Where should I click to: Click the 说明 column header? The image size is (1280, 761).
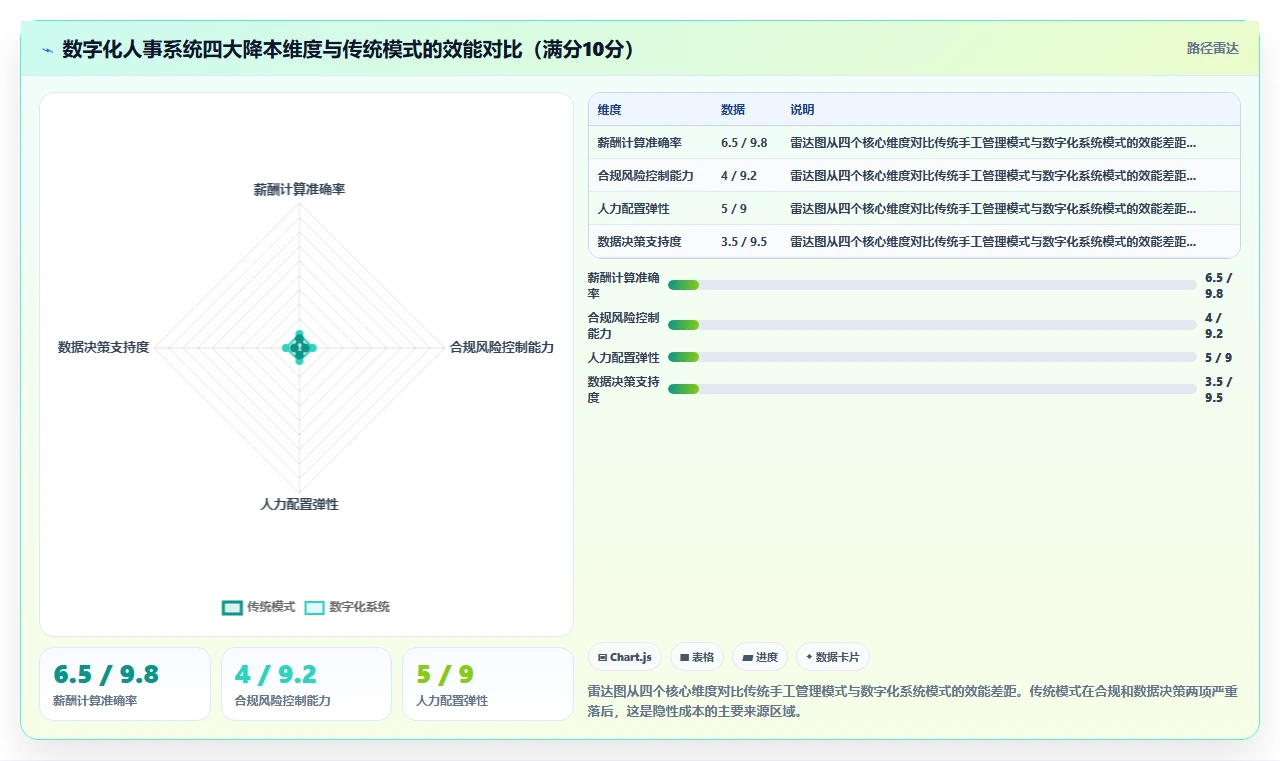tap(802, 110)
